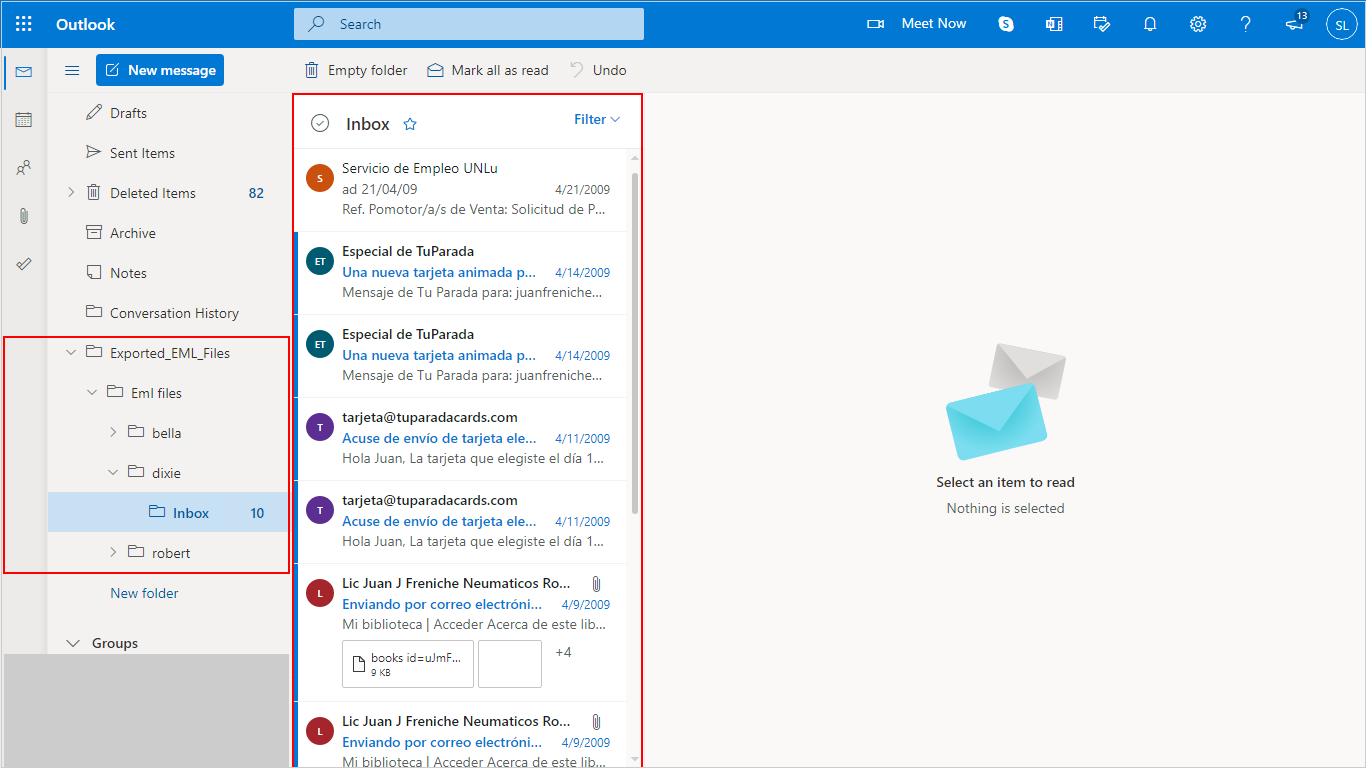This screenshot has height=768, width=1366.
Task: Expand the bella folder chevron
Action: click(113, 432)
